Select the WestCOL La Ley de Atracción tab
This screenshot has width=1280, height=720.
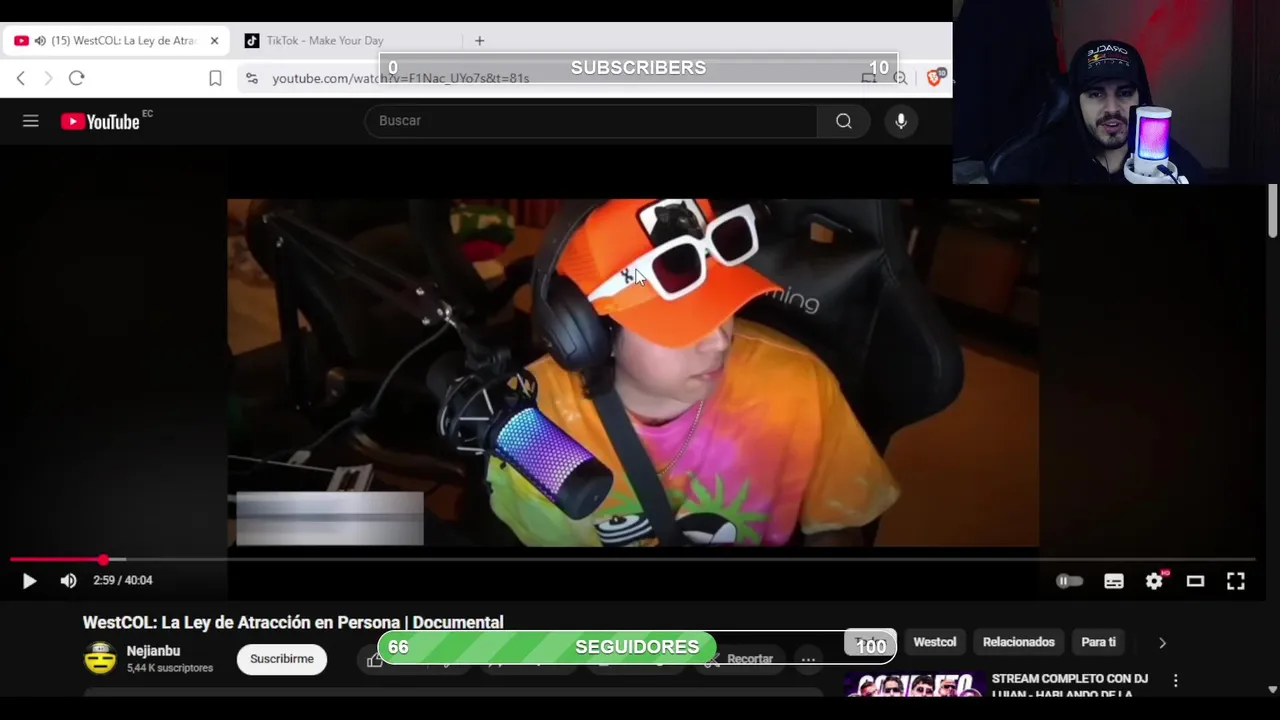click(116, 41)
